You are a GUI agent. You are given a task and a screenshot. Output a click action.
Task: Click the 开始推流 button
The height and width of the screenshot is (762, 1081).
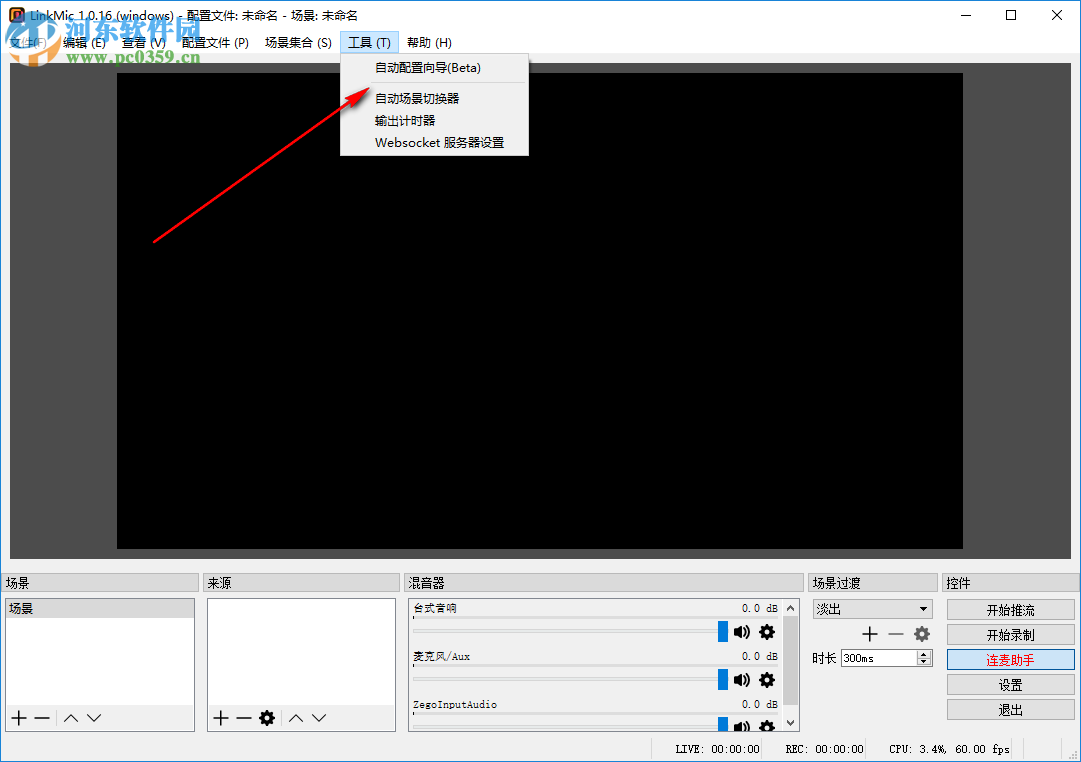click(1011, 610)
